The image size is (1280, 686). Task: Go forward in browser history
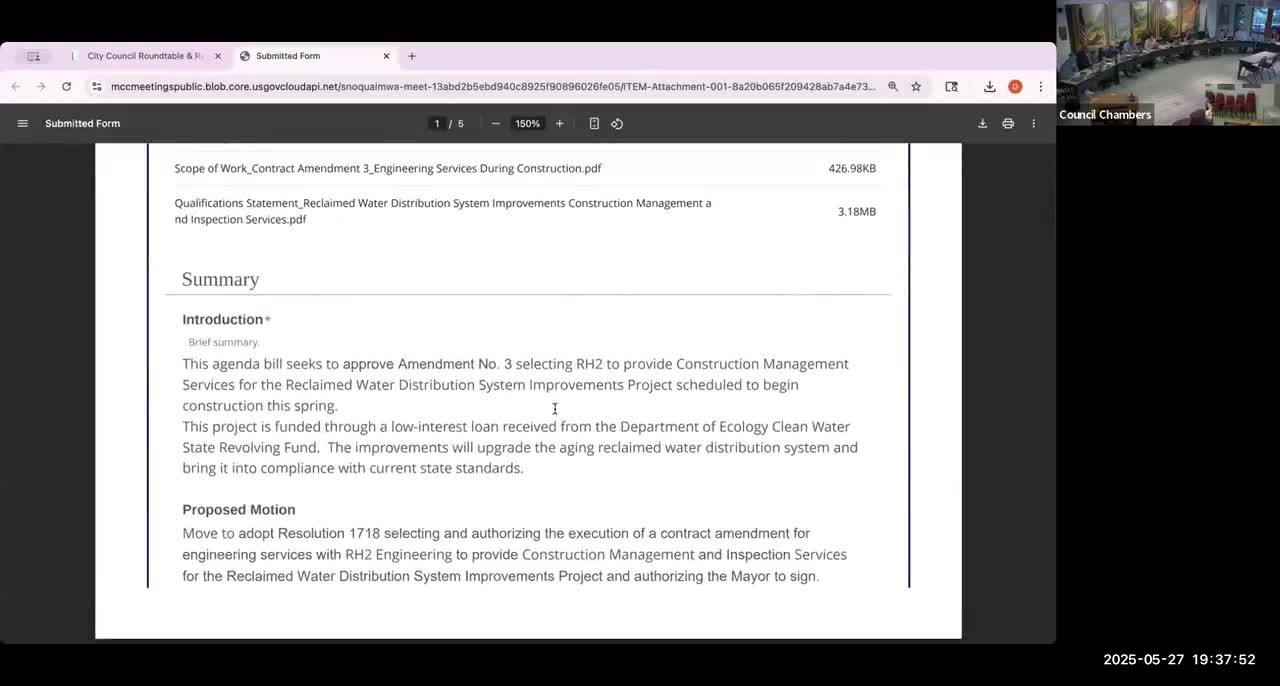pos(41,87)
